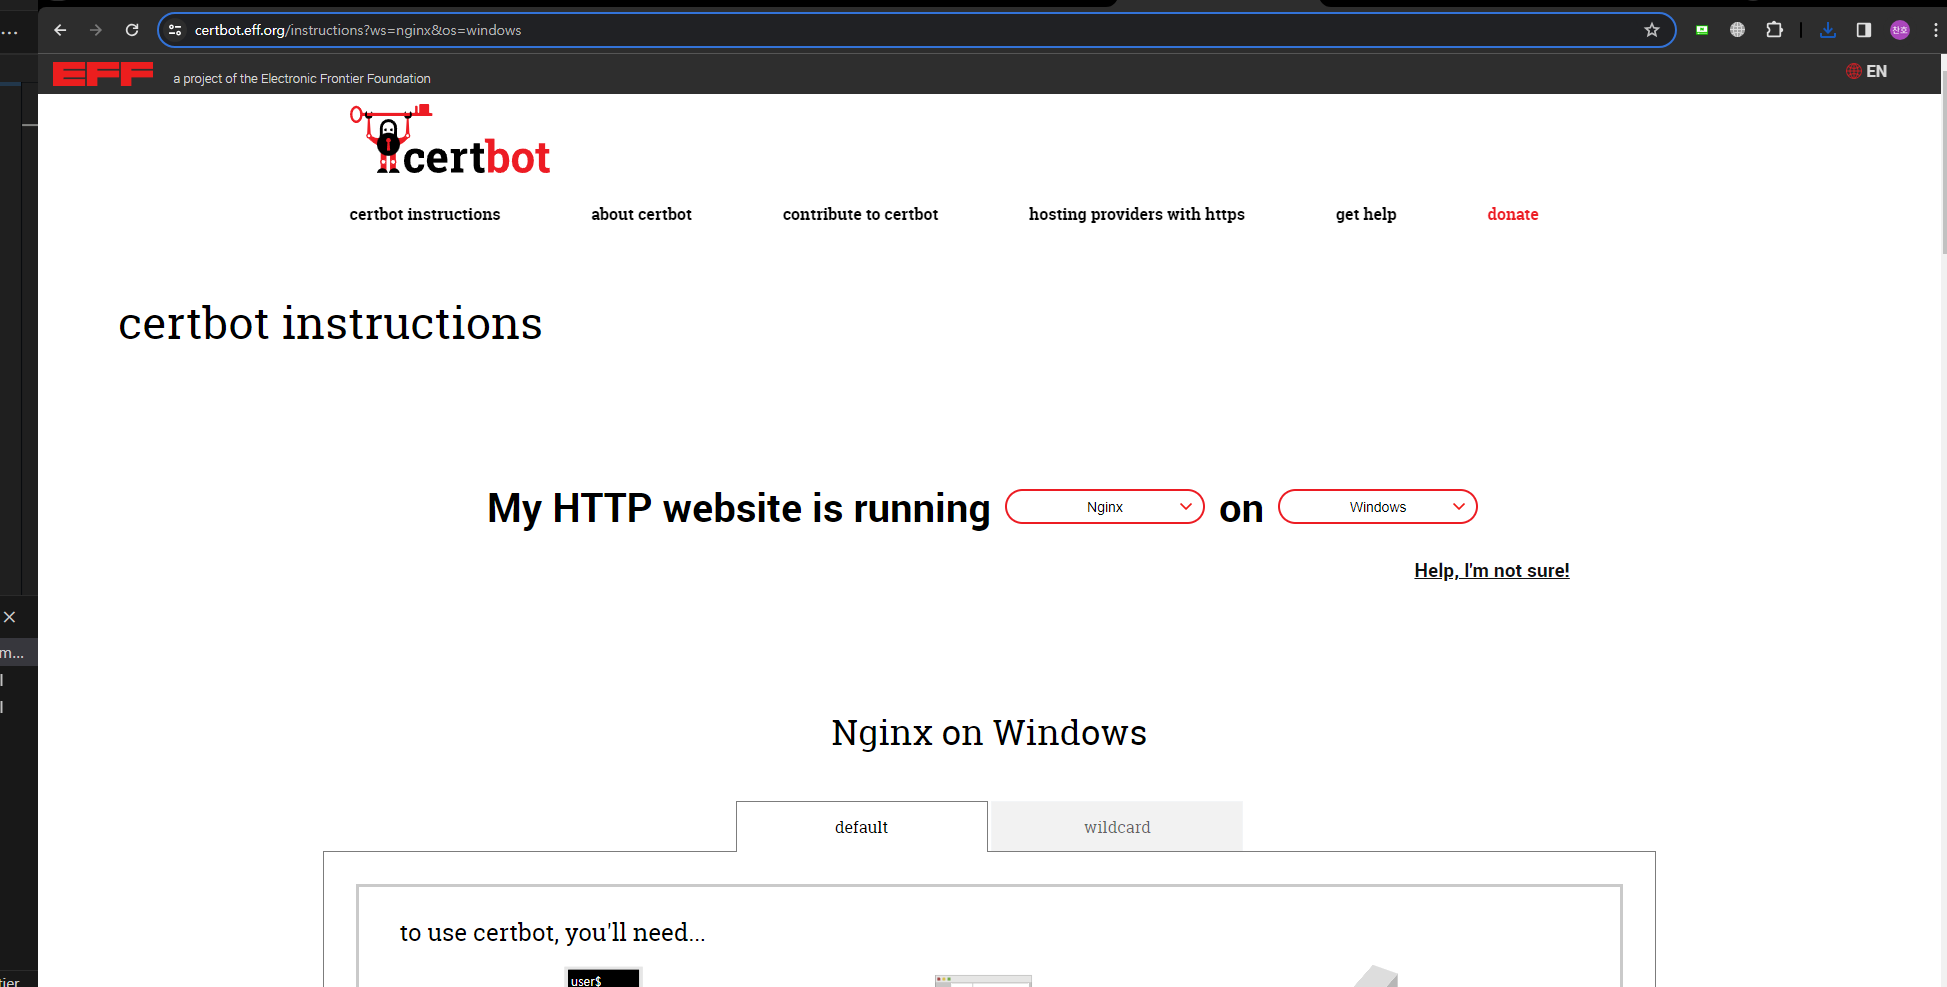1947x987 pixels.
Task: Click the green extension icon in toolbar
Action: (x=1702, y=30)
